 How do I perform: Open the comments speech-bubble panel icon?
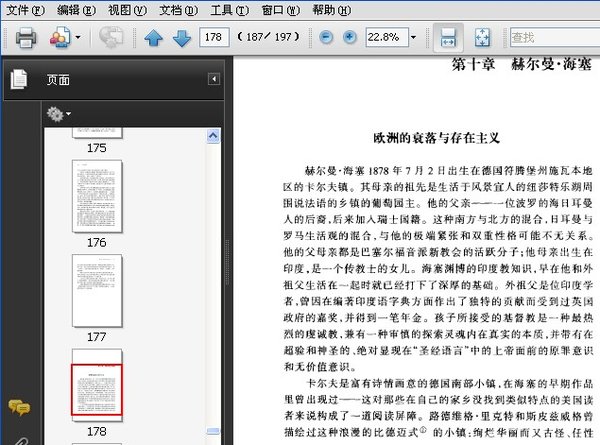(x=19, y=408)
